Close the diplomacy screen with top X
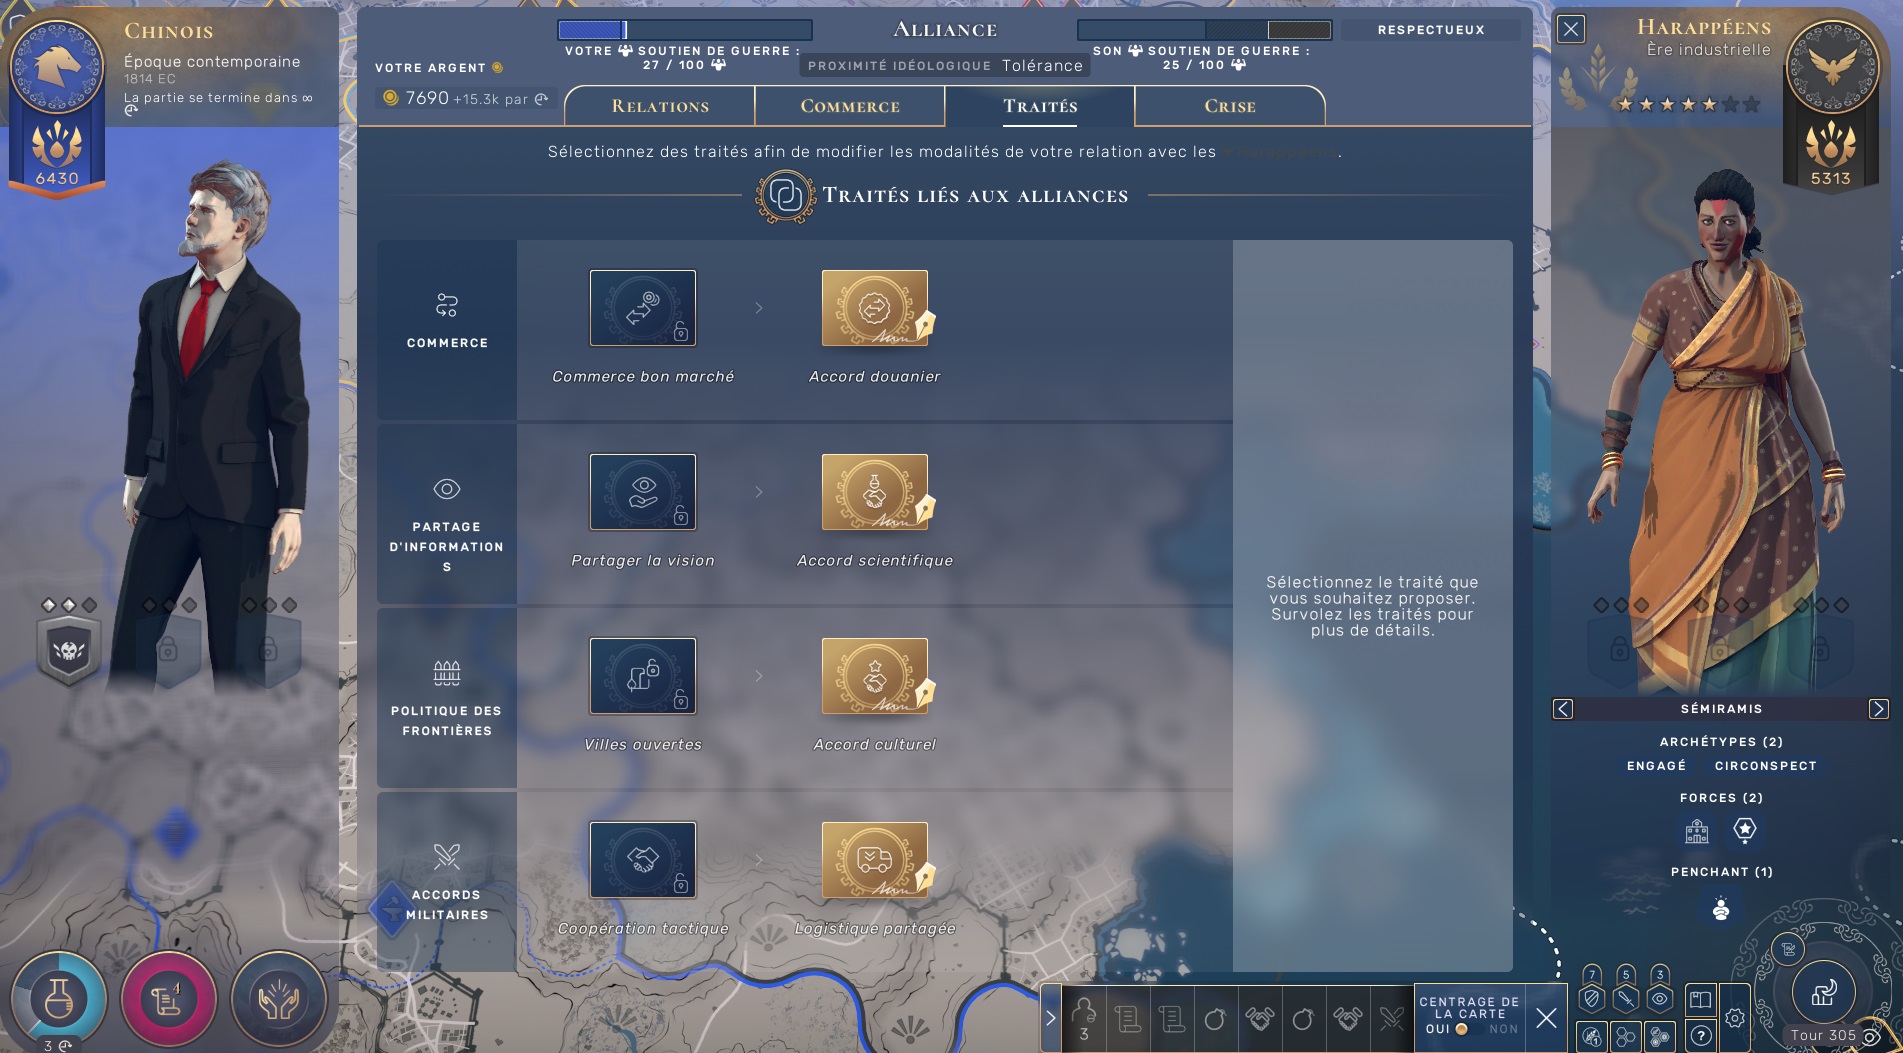This screenshot has height=1053, width=1903. tap(1571, 29)
